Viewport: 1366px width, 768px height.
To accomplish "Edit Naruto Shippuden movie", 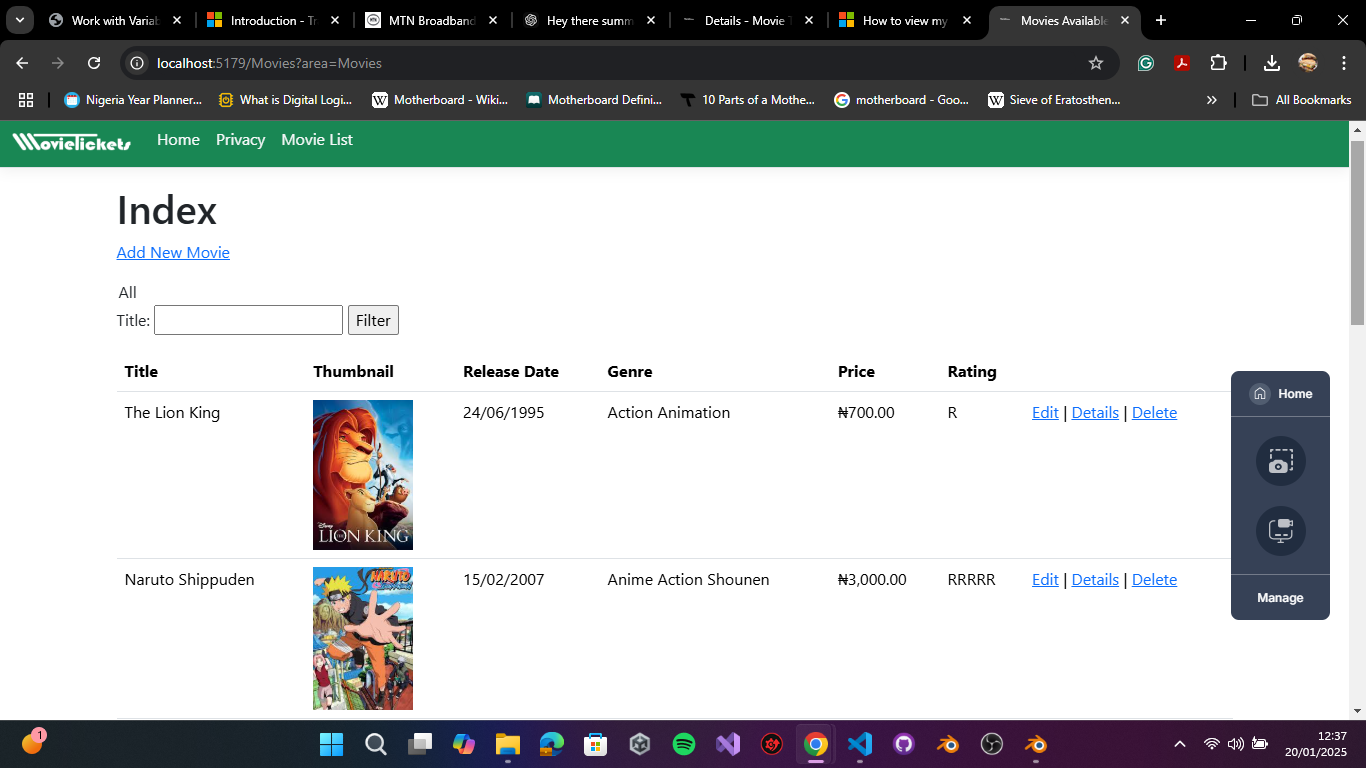I will pyautogui.click(x=1045, y=580).
